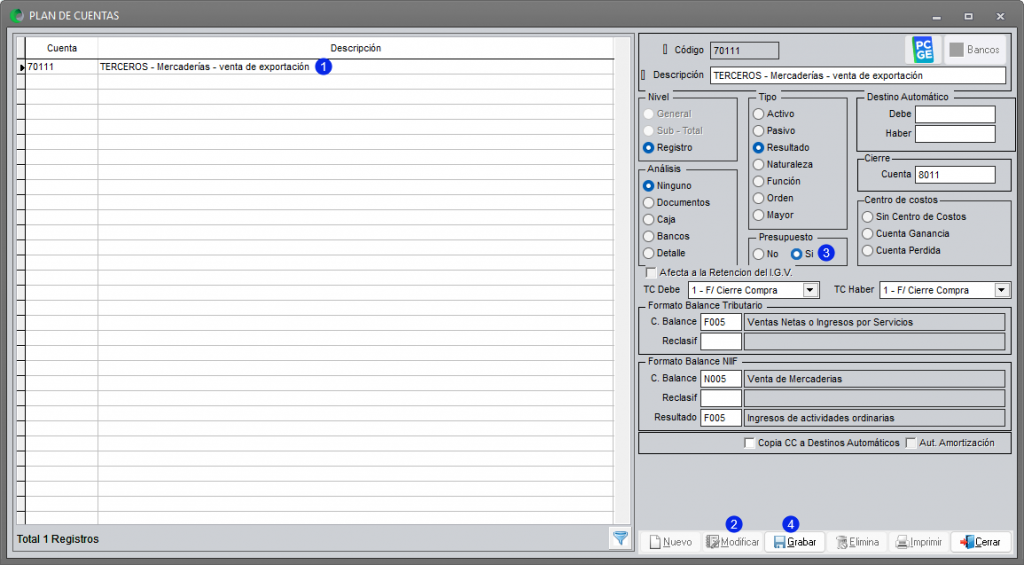Image resolution: width=1024 pixels, height=565 pixels.
Task: Click the Descripción input field
Action: (x=857, y=75)
